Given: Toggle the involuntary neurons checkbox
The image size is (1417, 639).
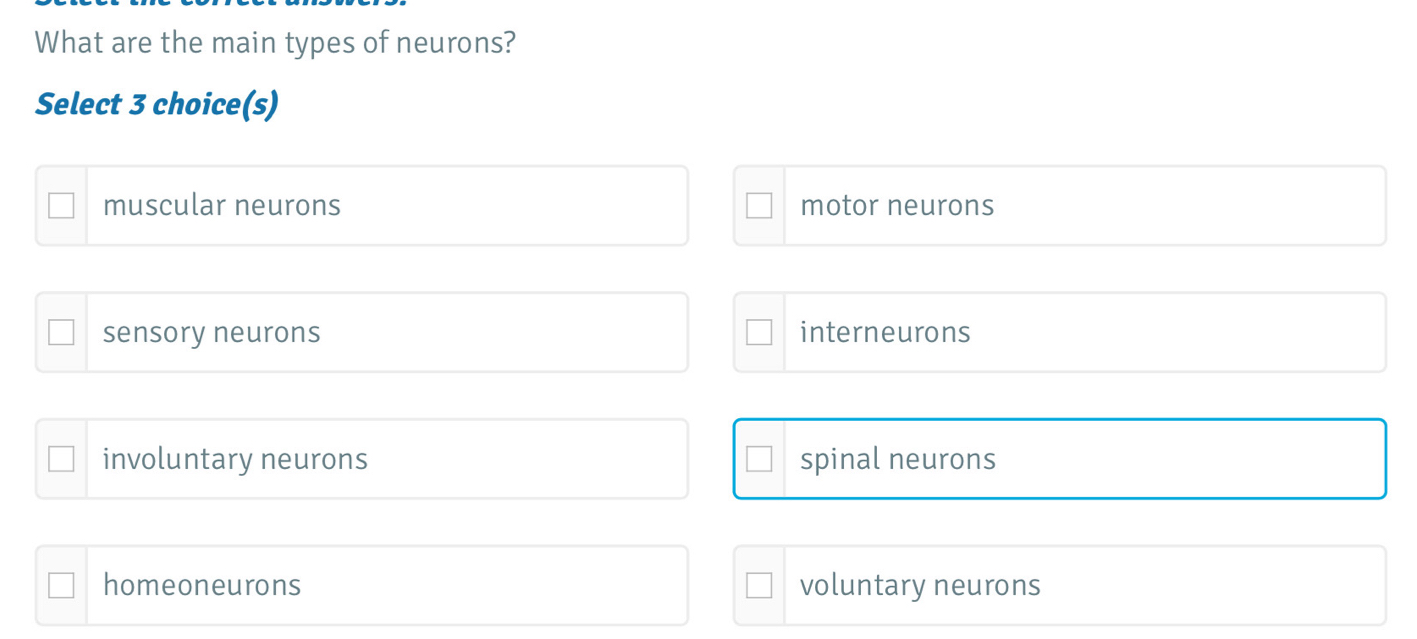Looking at the screenshot, I should (x=61, y=459).
